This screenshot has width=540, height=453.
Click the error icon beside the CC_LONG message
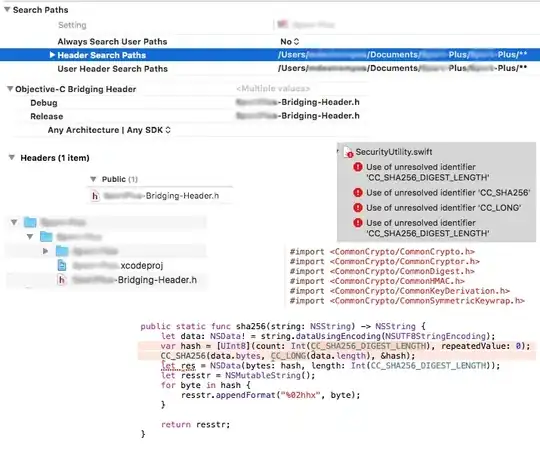click(x=358, y=208)
